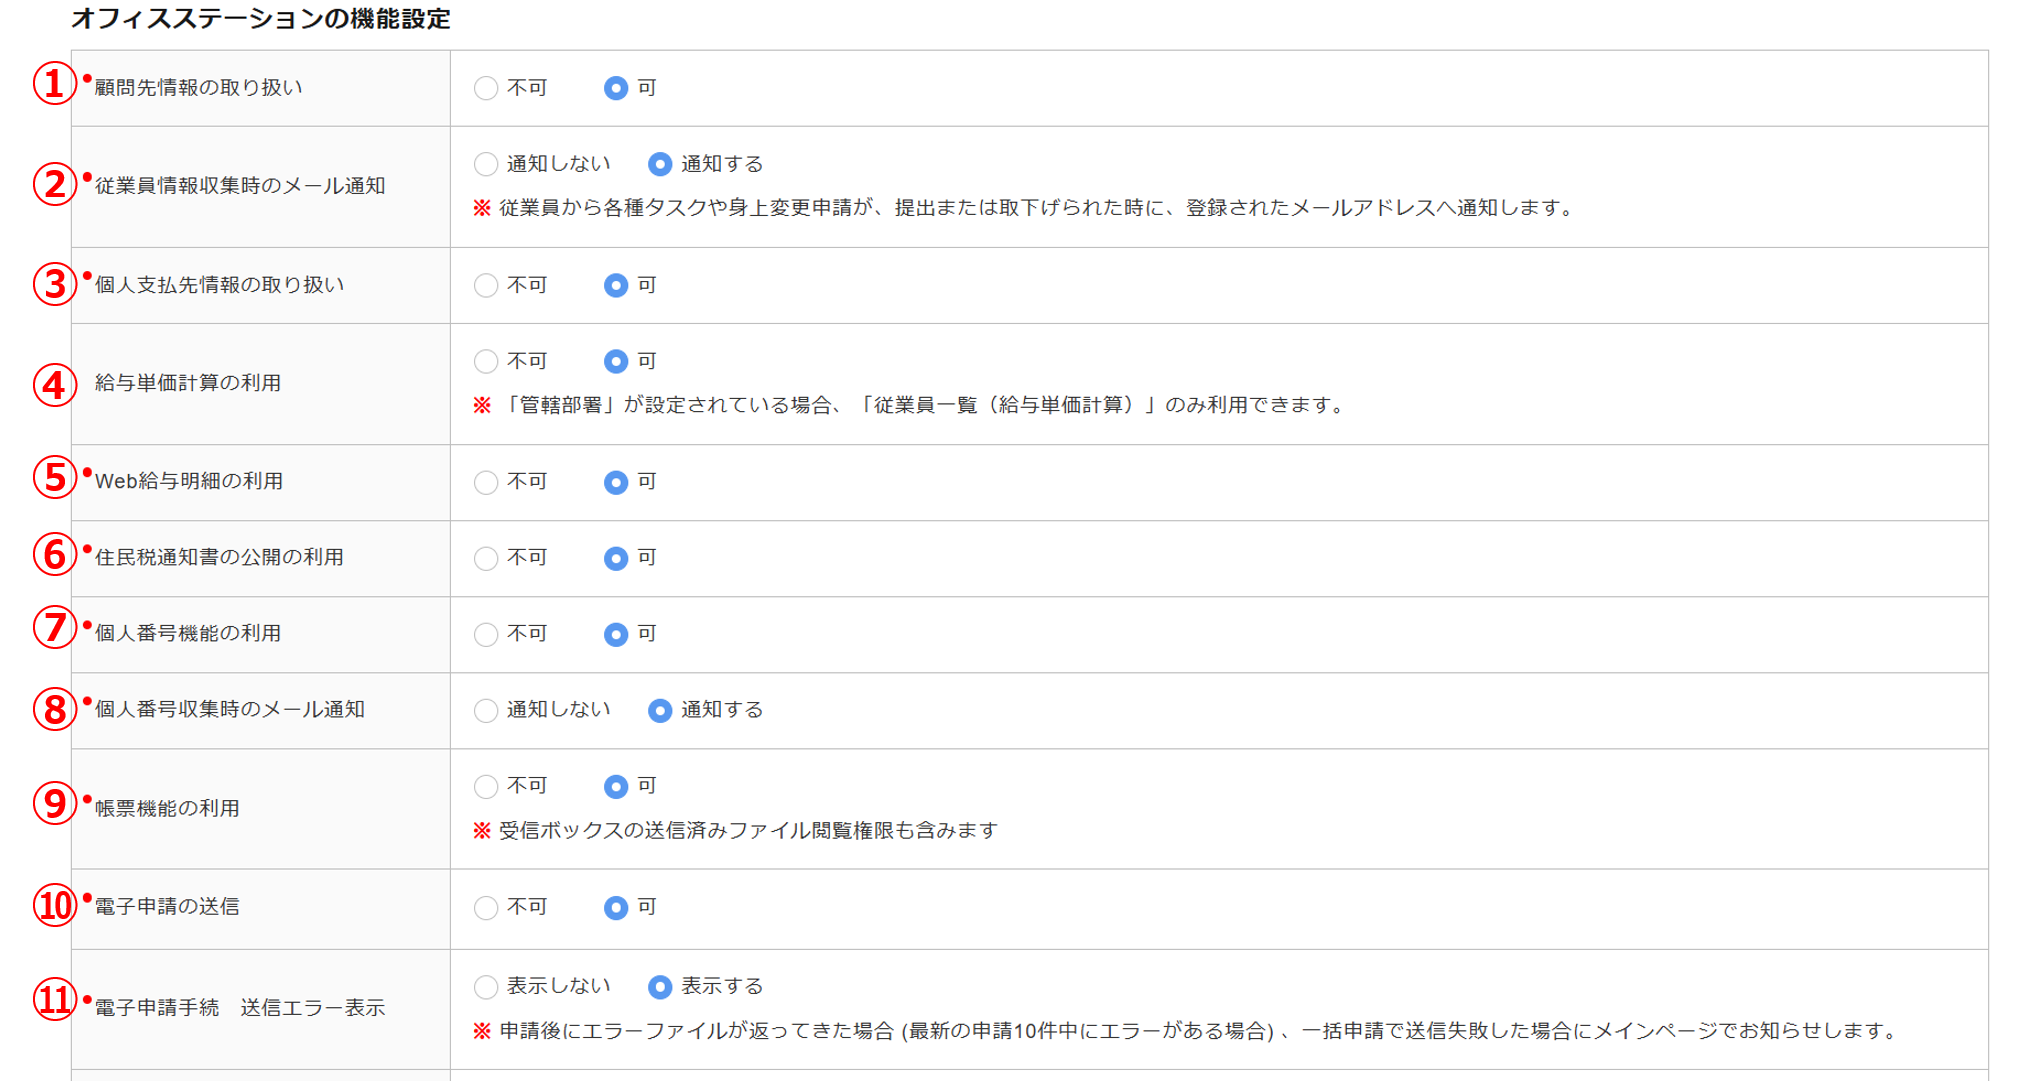The image size is (2030, 1081).
Task: Select 不可 for 電子申請の送信
Action: pos(486,907)
